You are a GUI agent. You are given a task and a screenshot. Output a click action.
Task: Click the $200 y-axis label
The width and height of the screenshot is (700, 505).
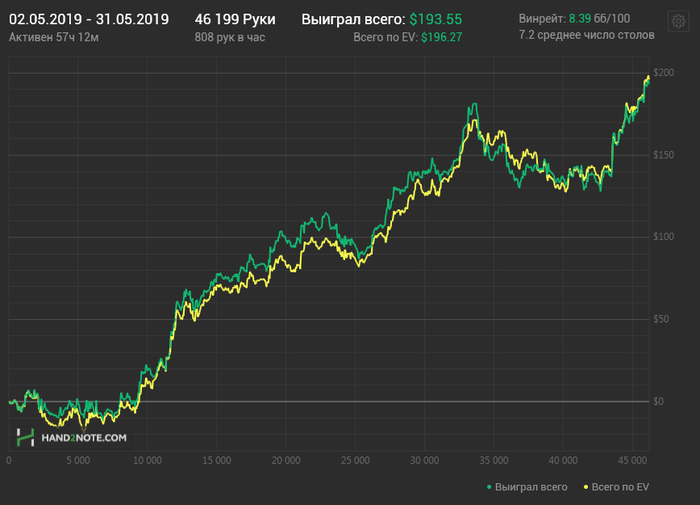coord(663,73)
